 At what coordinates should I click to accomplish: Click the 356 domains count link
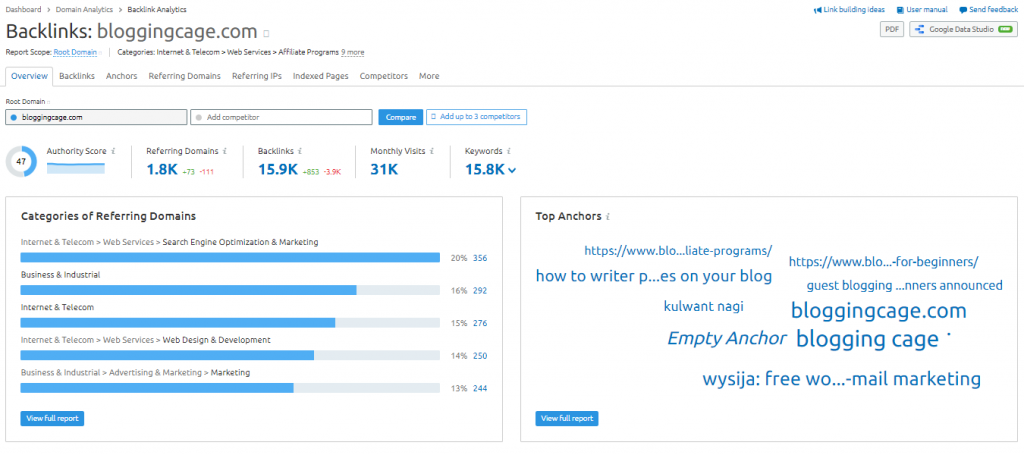tap(480, 258)
